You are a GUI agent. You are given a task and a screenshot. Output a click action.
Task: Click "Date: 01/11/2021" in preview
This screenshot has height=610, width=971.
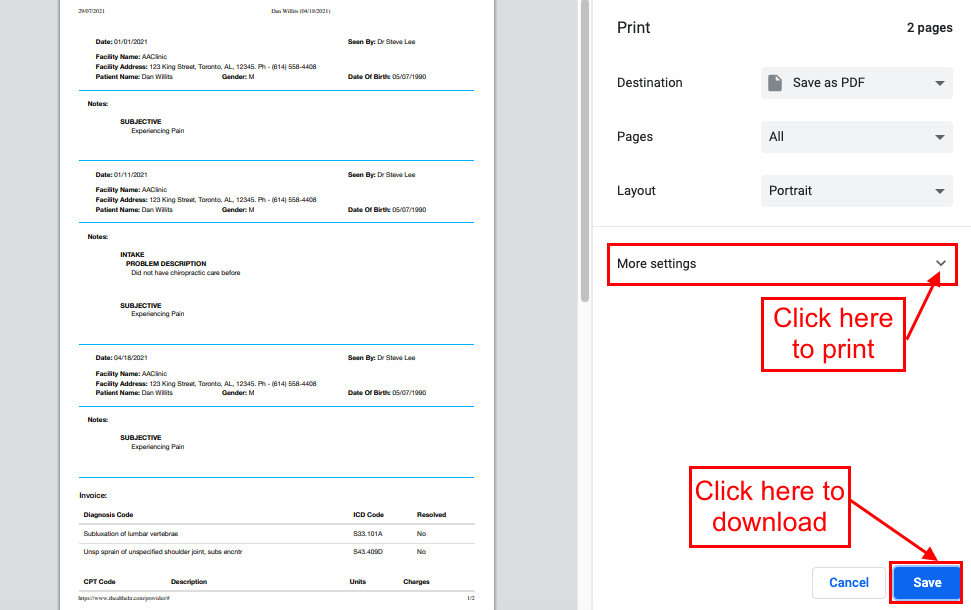121,175
